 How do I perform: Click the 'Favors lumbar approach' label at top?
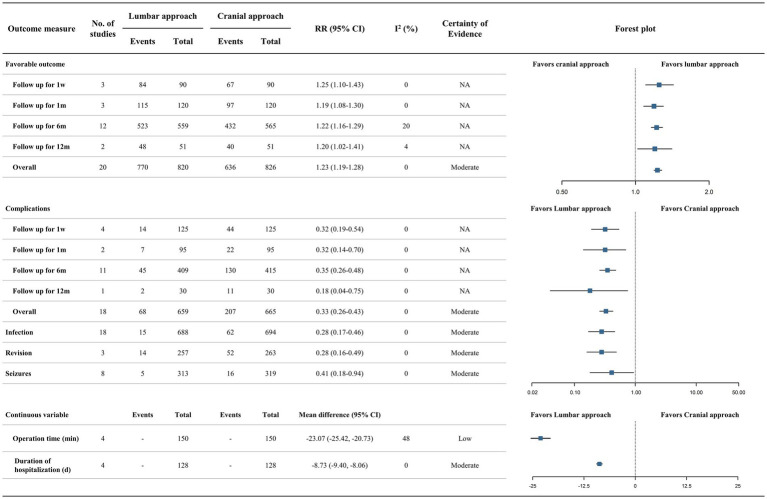tap(699, 64)
